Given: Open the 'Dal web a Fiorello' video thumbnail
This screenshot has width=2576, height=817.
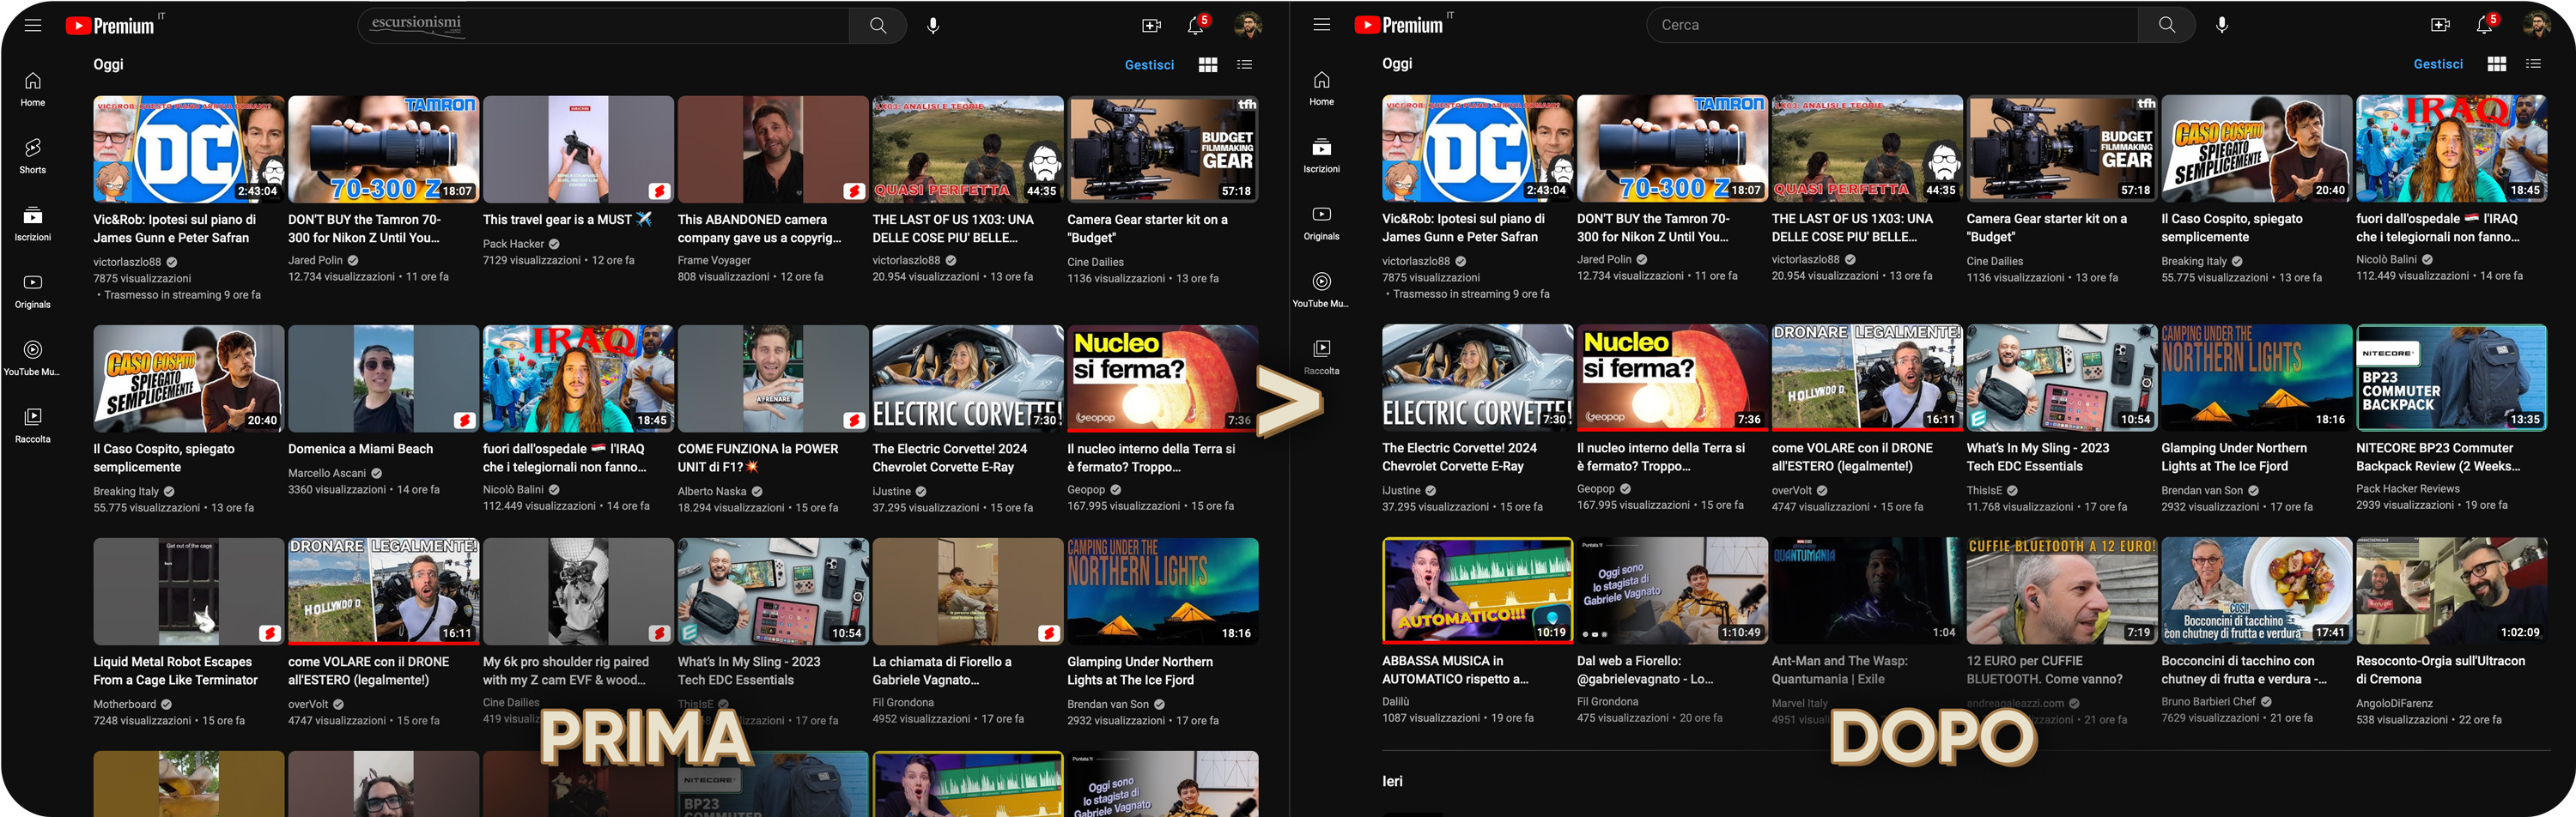Looking at the screenshot, I should pyautogui.click(x=1672, y=591).
